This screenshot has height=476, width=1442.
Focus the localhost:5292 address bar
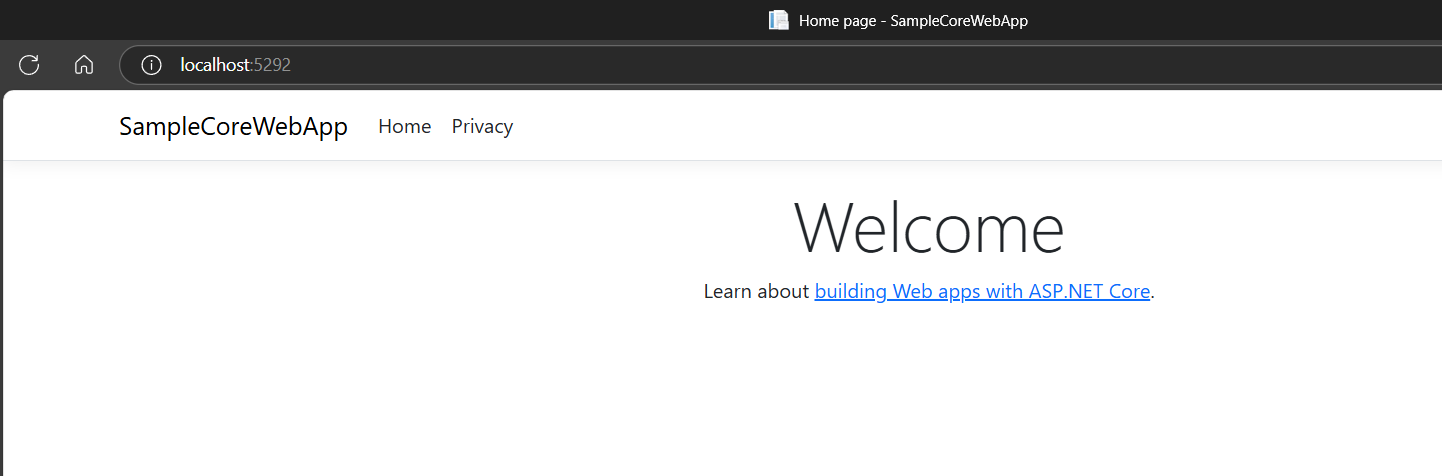tap(780, 65)
